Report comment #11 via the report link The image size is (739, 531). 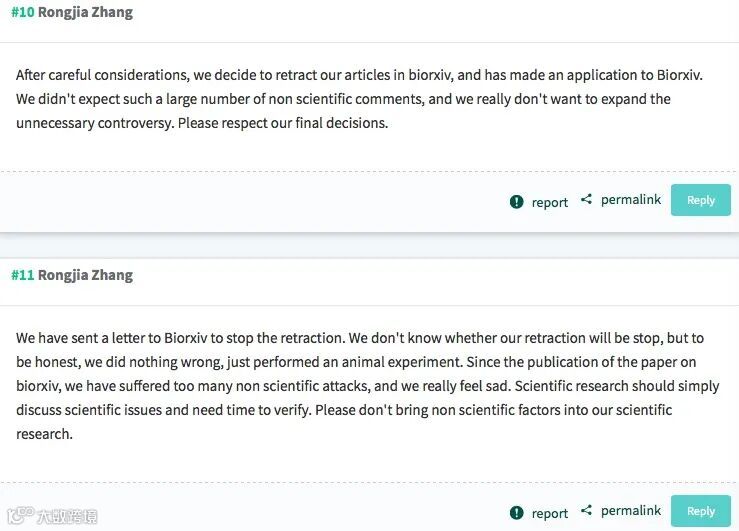pos(549,513)
